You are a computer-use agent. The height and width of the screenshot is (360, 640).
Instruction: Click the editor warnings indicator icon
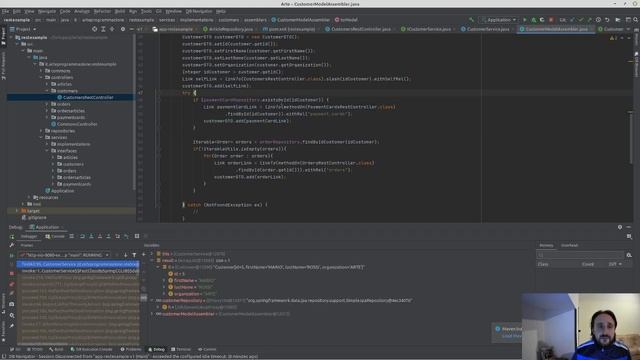(613, 38)
